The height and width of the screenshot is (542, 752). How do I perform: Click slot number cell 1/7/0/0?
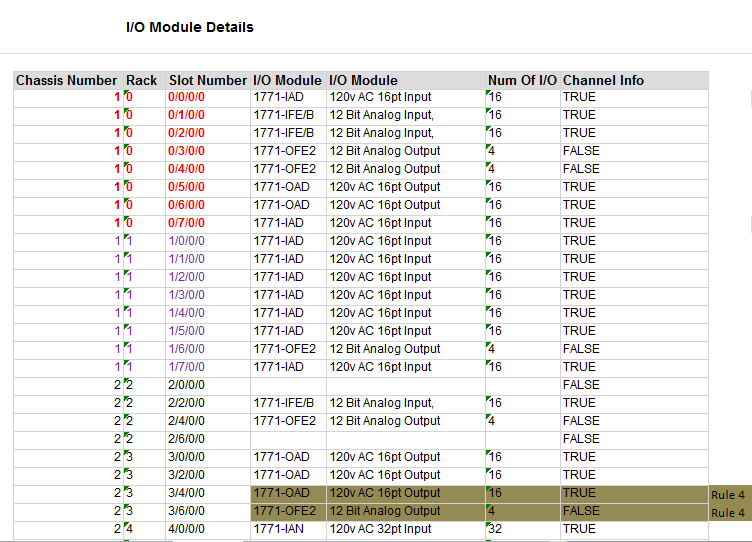point(208,367)
